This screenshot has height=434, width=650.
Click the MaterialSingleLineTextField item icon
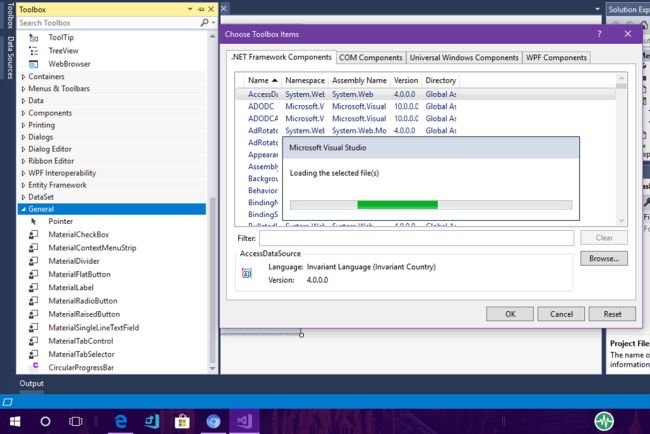pos(34,327)
